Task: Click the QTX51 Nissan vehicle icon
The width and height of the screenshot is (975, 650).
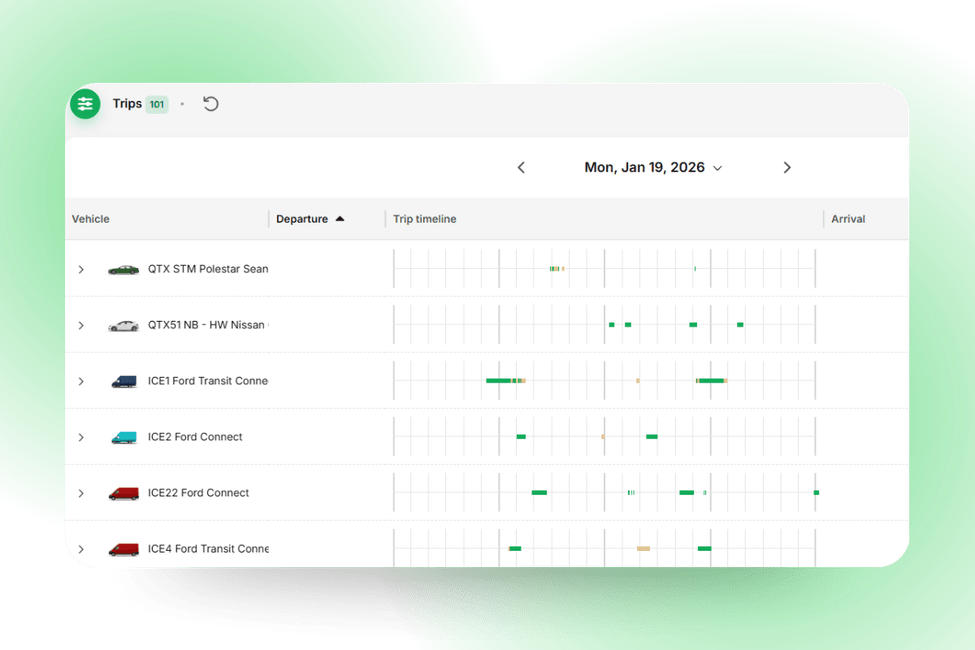Action: (x=124, y=324)
